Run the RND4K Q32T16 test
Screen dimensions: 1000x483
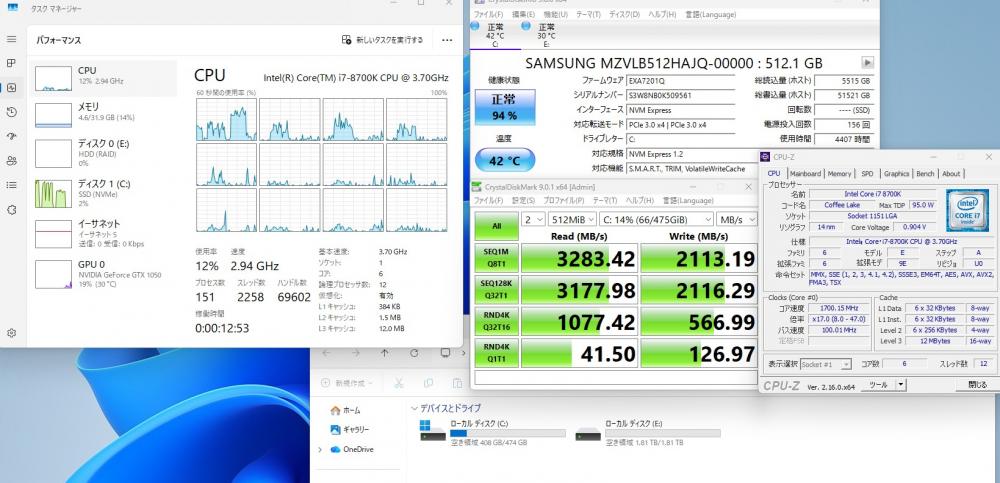click(496, 321)
